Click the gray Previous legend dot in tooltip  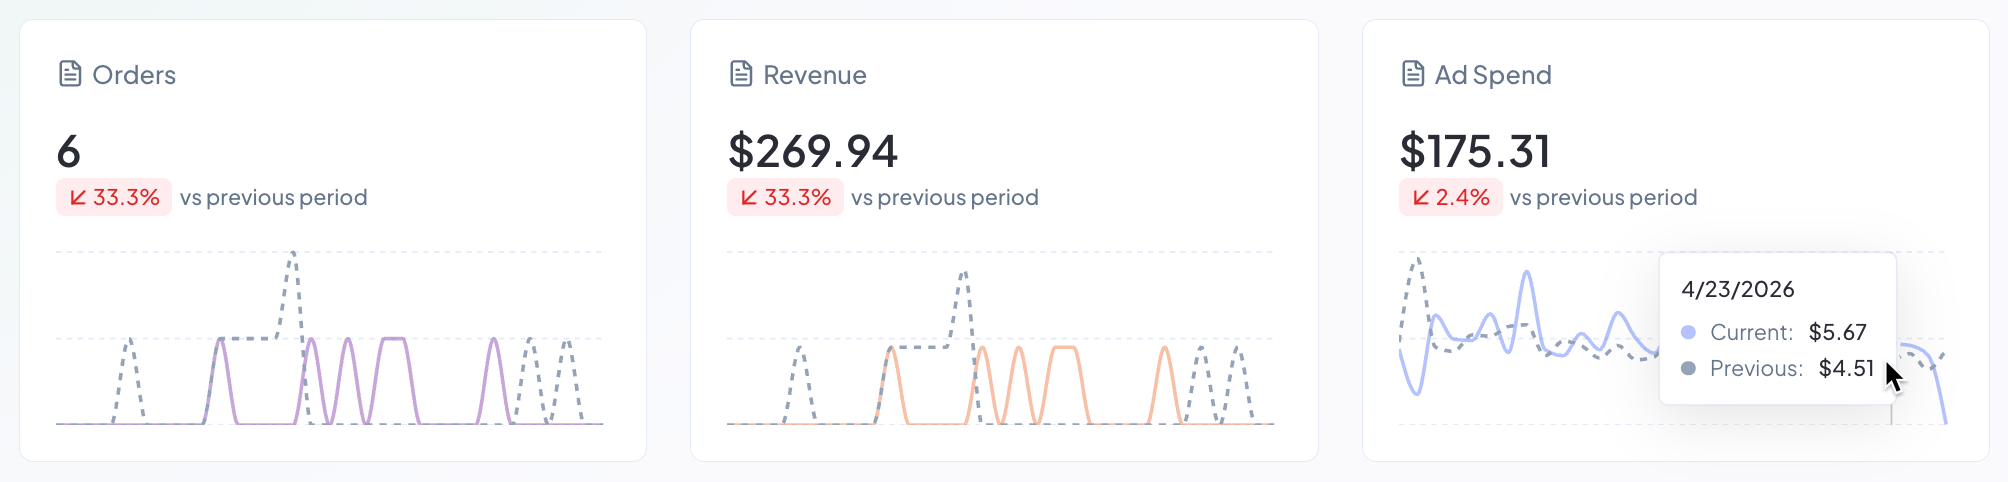click(1689, 368)
